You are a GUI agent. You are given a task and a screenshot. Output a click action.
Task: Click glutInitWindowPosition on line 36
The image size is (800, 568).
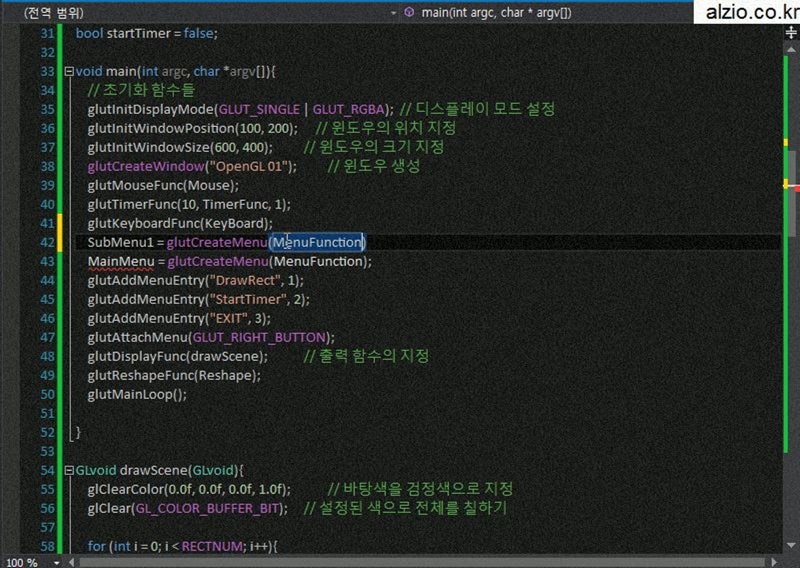161,128
